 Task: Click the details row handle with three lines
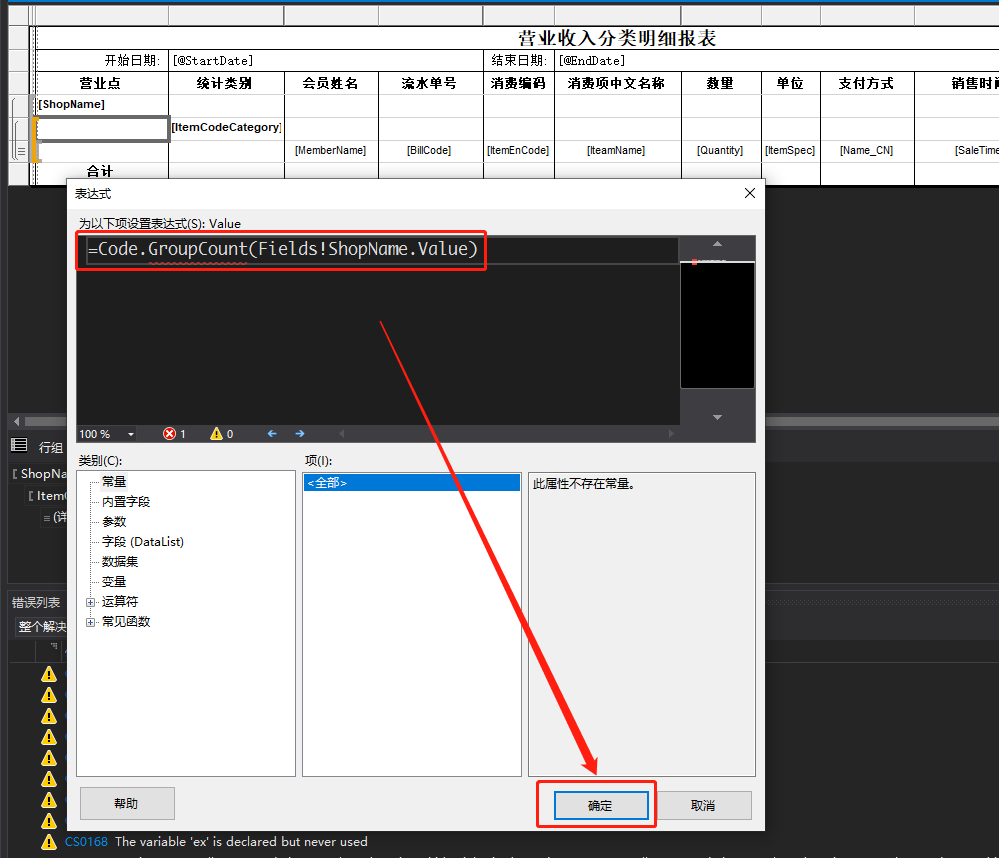point(21,151)
